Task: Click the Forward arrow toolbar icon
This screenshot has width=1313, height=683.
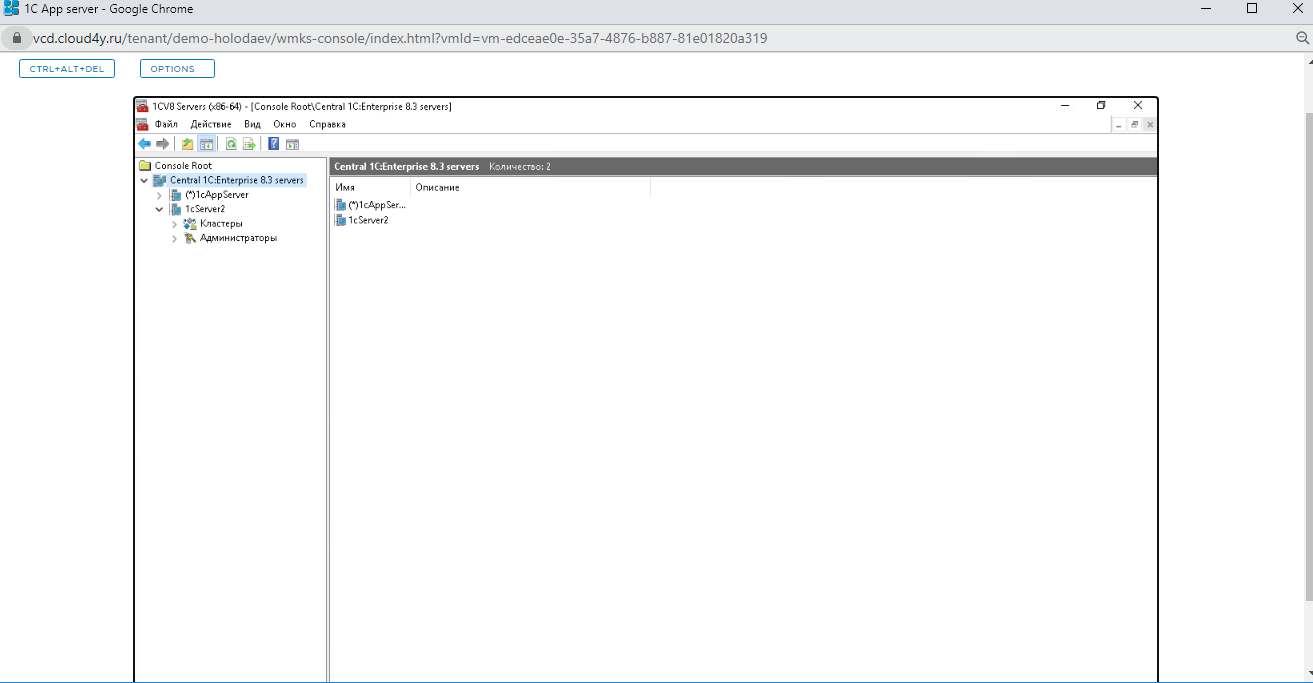Action: tap(162, 144)
